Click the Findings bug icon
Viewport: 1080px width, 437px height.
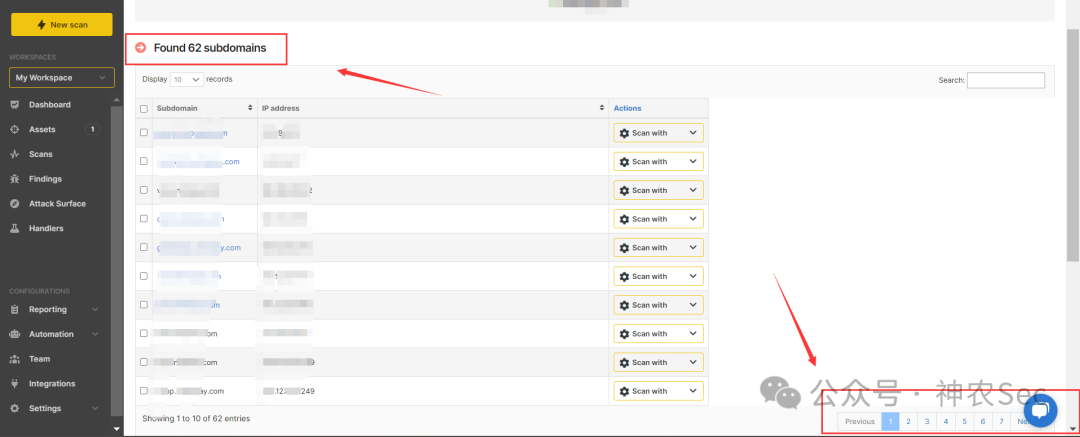coord(14,179)
